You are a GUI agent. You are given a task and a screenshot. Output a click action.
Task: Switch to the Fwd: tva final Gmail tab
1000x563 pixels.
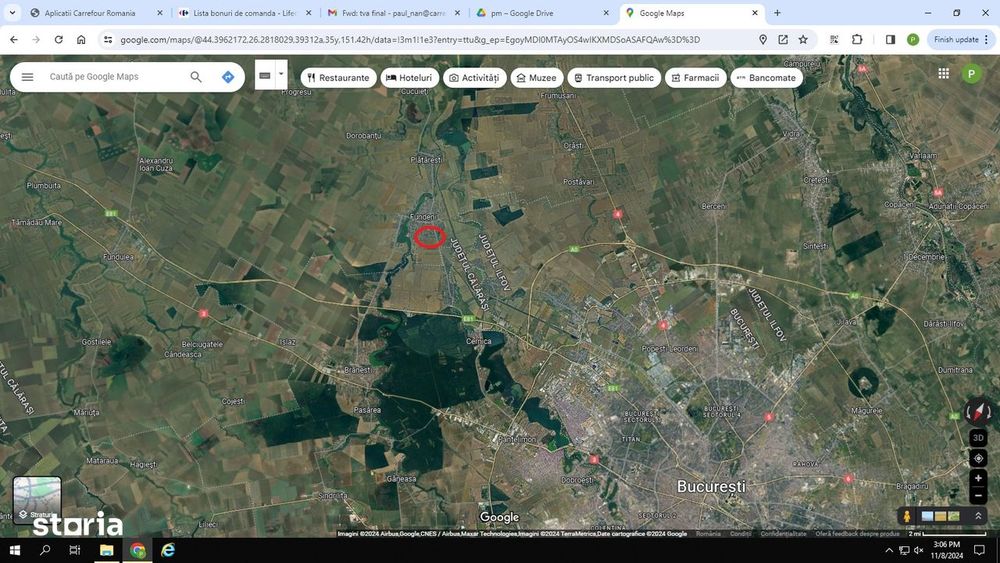(x=393, y=13)
